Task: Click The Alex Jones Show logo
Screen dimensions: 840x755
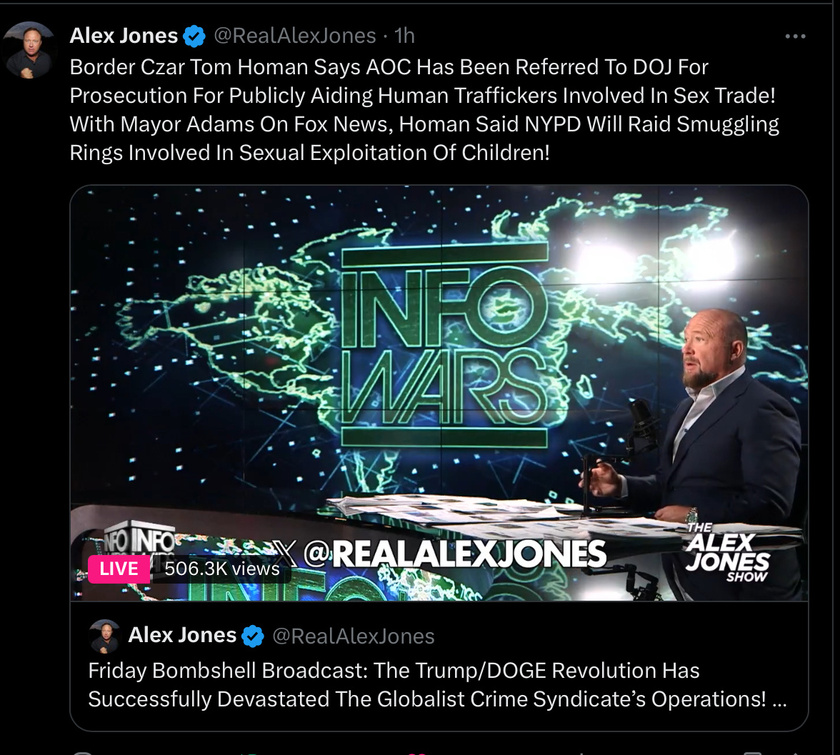Action: point(728,552)
